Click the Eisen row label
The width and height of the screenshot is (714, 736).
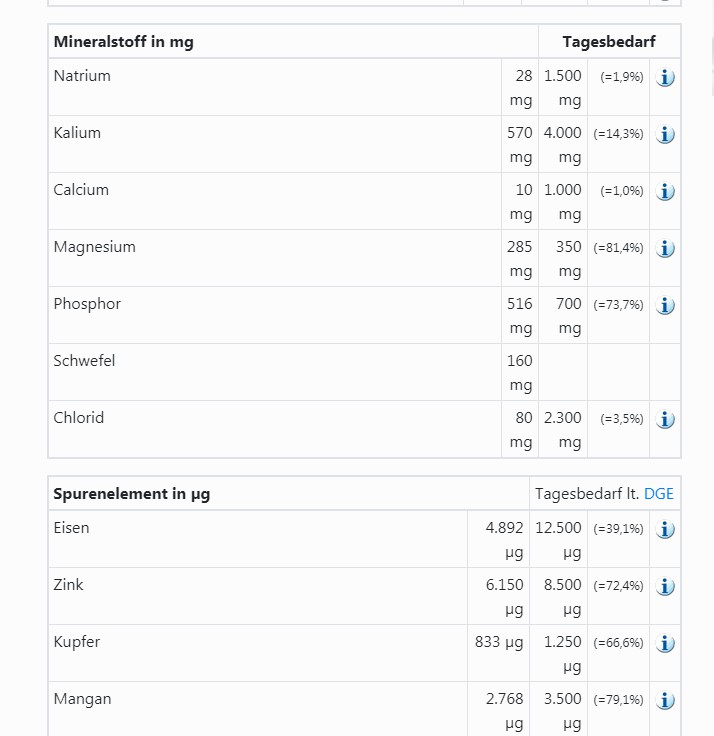pos(71,527)
